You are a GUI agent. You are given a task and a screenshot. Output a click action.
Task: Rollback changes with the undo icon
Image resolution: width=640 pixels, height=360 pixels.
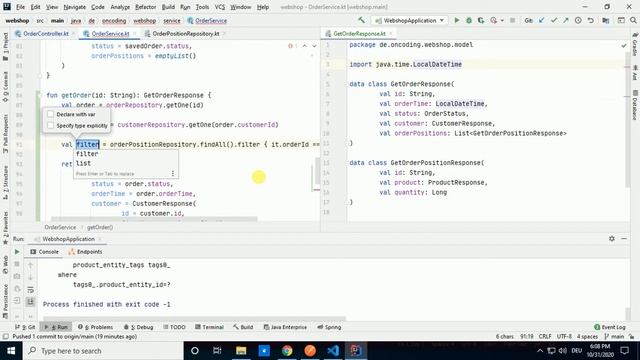click(591, 20)
